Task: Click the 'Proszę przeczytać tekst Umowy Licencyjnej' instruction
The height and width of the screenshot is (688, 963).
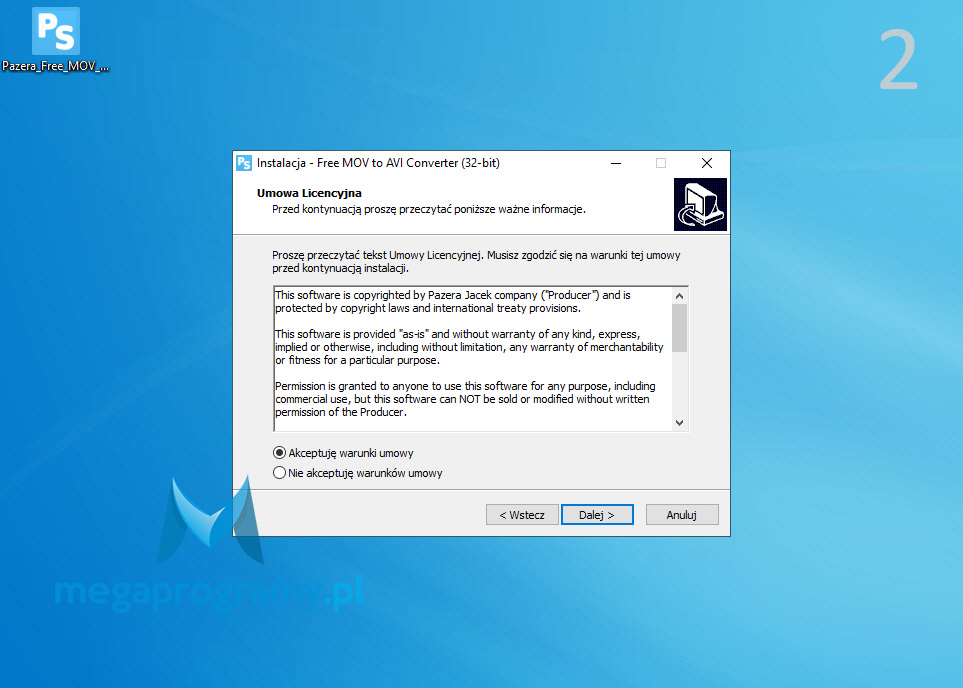Action: click(x=476, y=262)
